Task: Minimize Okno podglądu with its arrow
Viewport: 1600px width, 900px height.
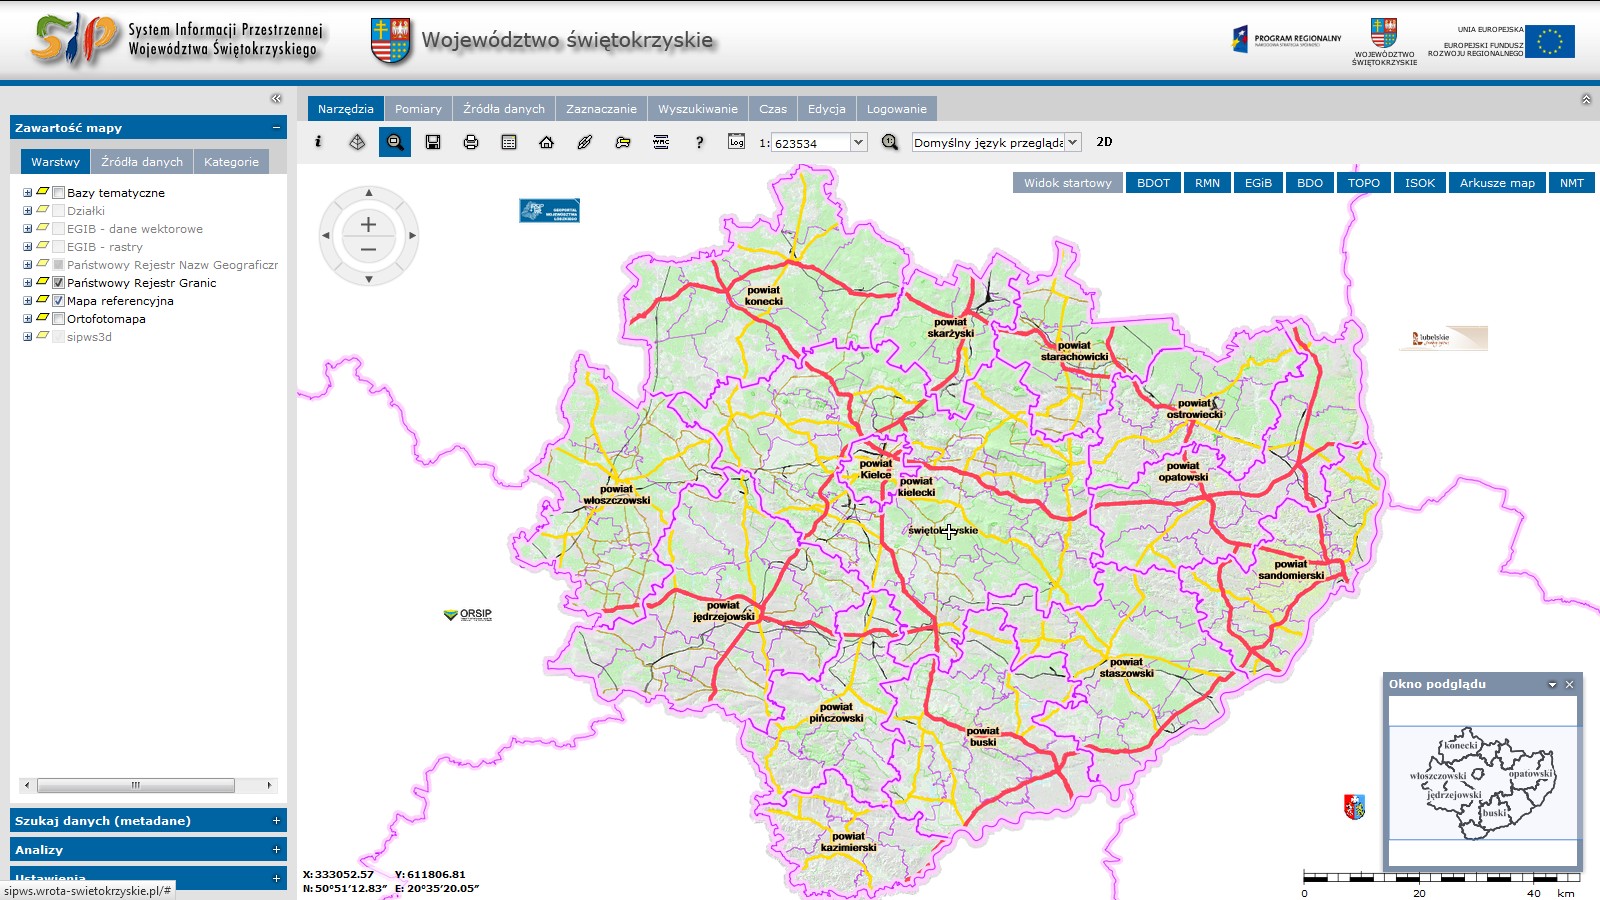Action: click(1553, 685)
